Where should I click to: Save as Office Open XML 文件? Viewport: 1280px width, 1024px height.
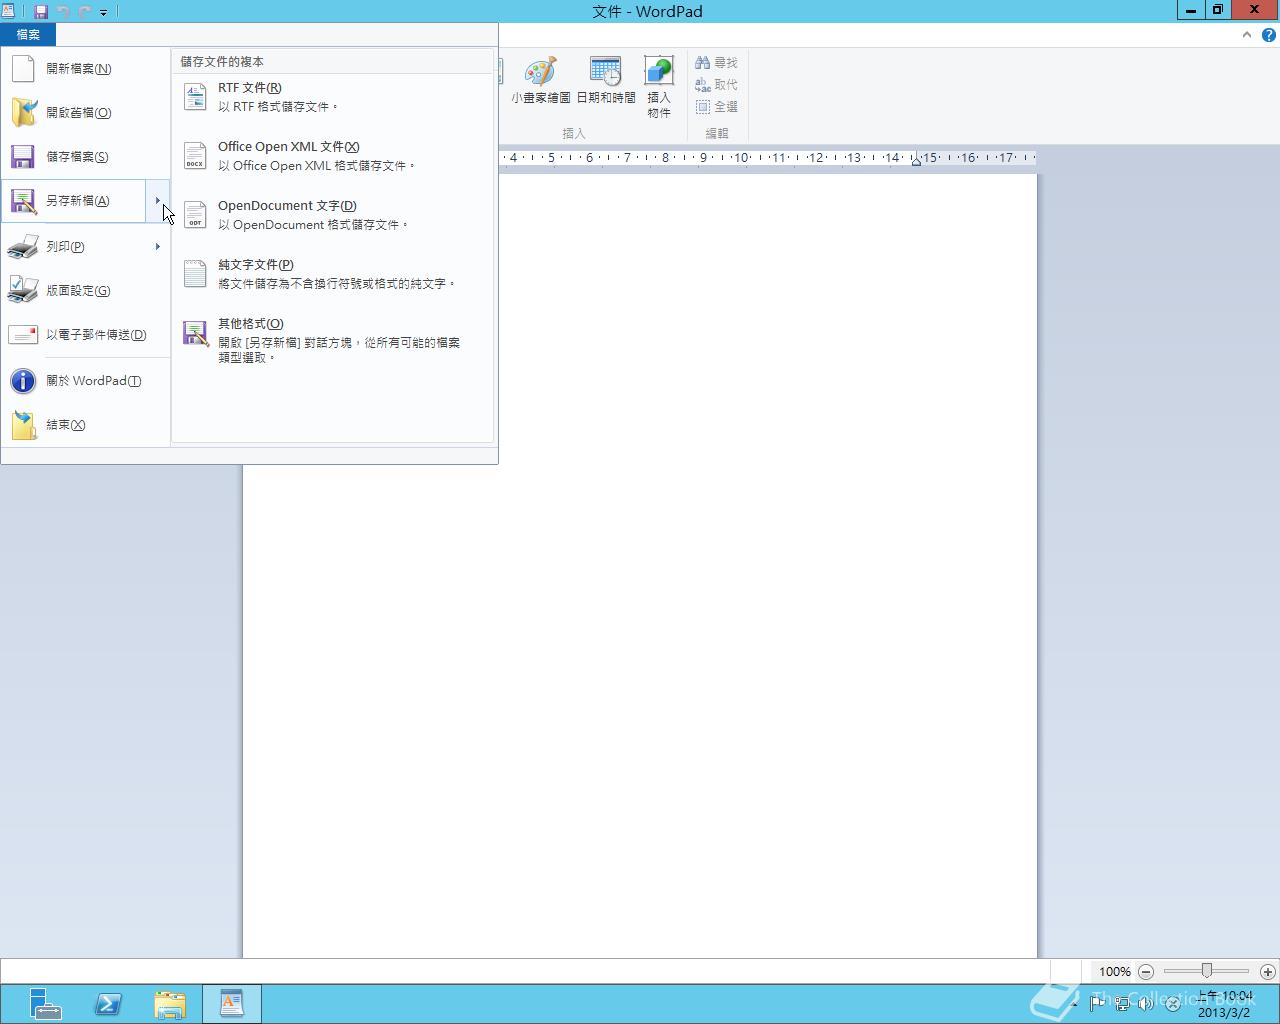(333, 156)
